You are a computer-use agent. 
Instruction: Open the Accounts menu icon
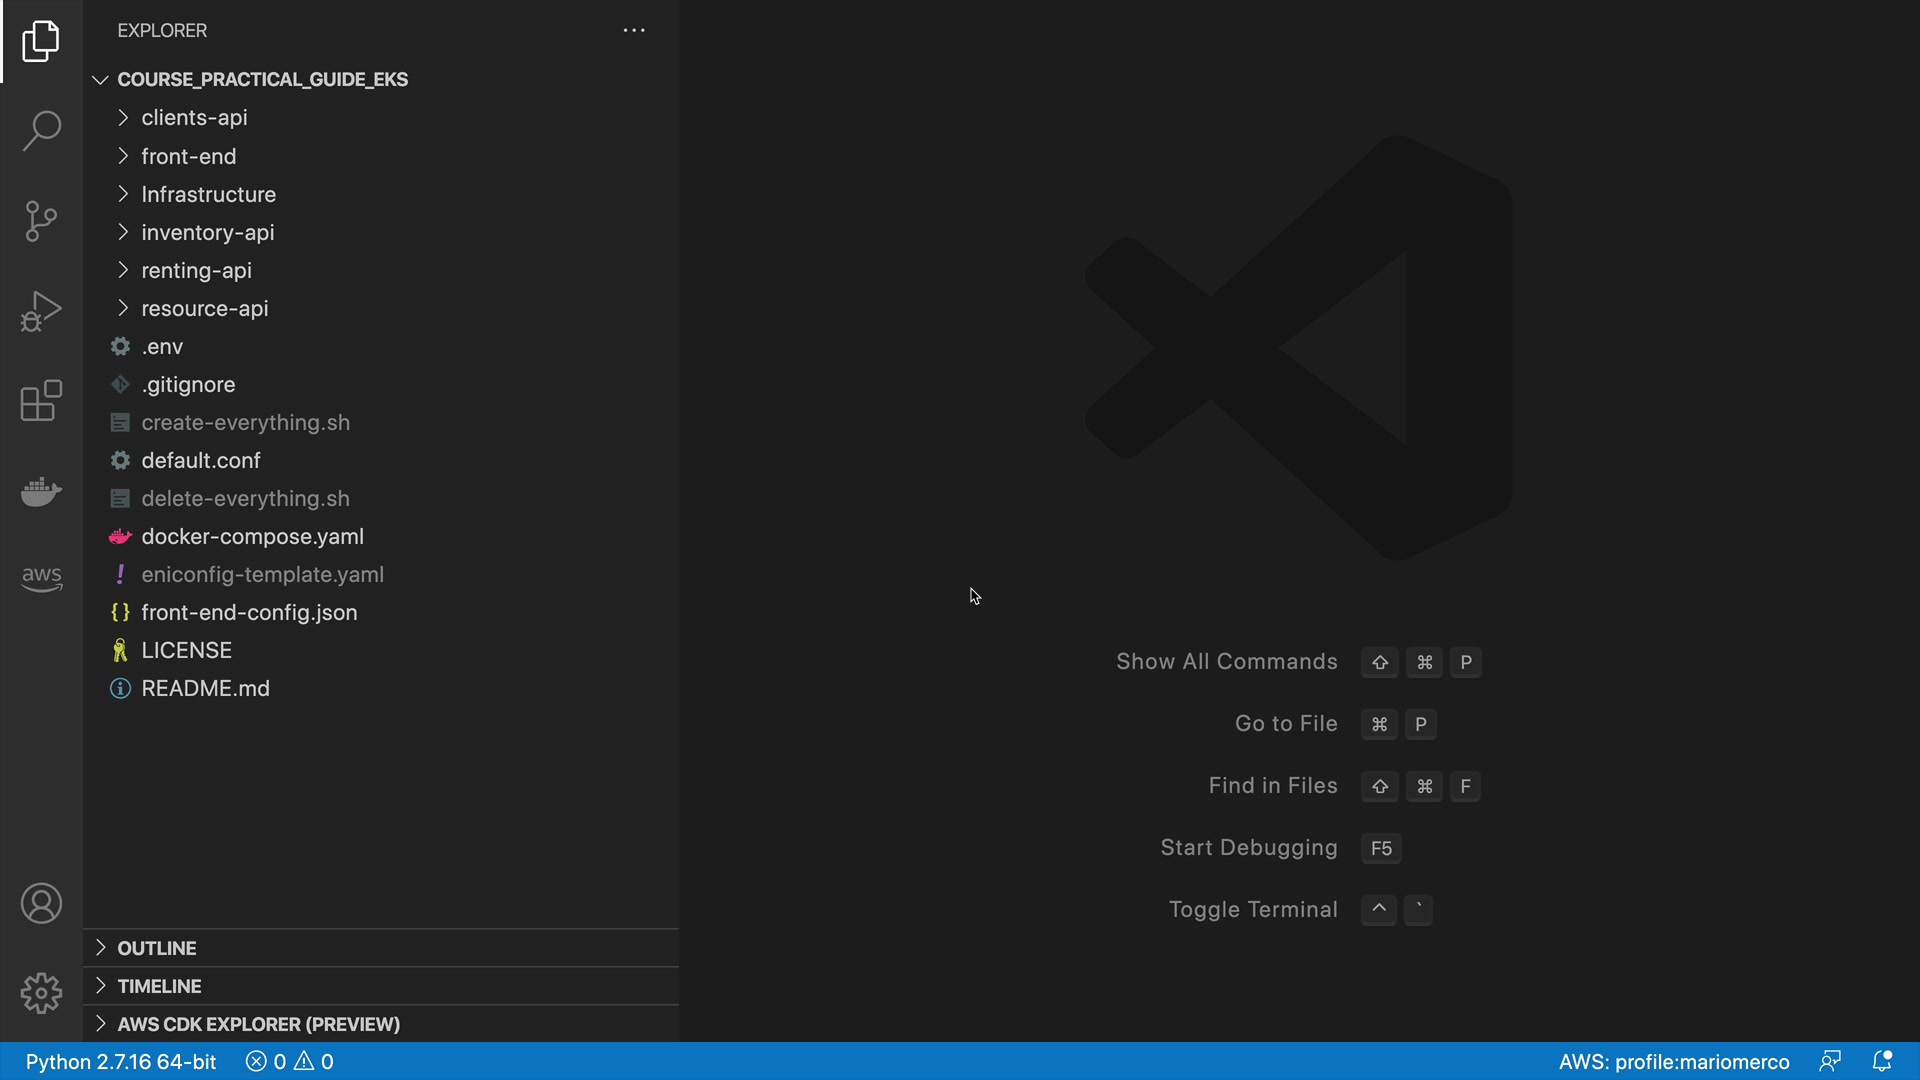click(x=41, y=904)
